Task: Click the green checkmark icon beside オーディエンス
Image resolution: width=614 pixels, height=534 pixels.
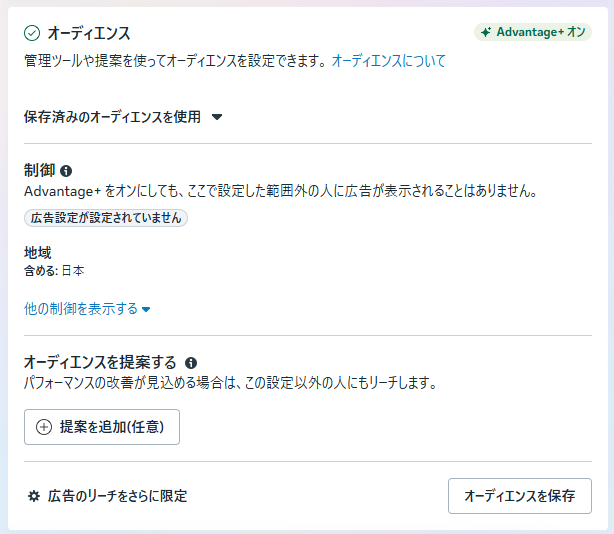Action: (x=32, y=33)
